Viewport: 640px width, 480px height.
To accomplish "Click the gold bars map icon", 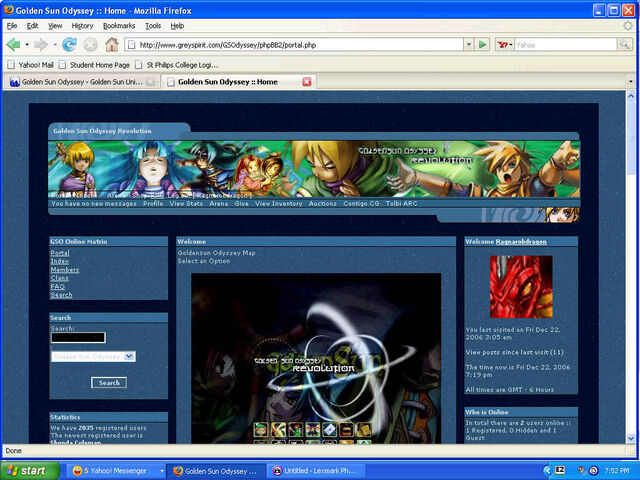I will pos(347,429).
